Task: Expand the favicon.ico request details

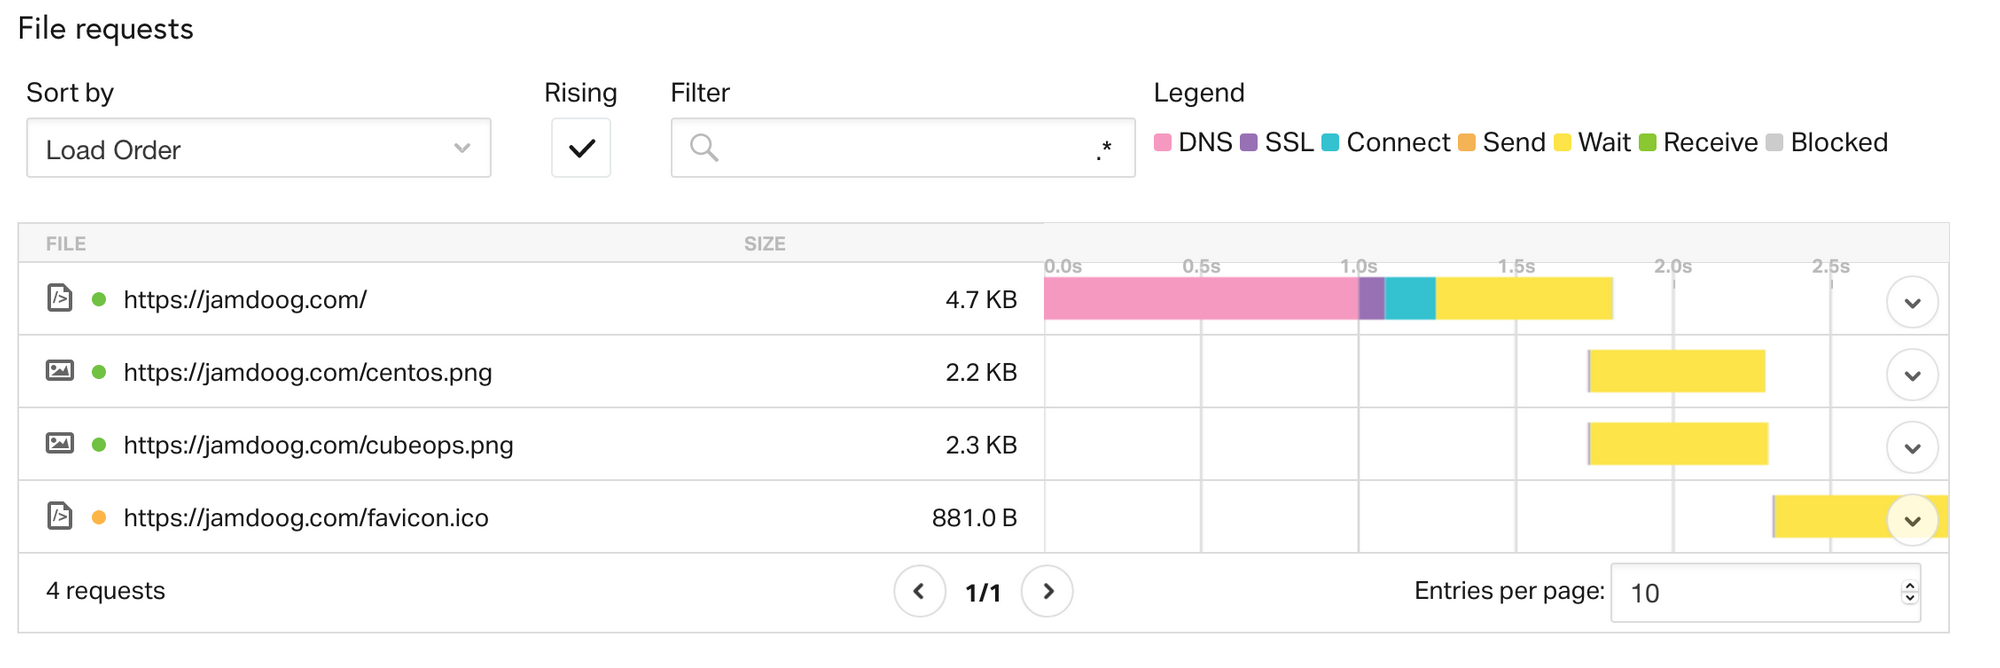Action: [x=1912, y=520]
